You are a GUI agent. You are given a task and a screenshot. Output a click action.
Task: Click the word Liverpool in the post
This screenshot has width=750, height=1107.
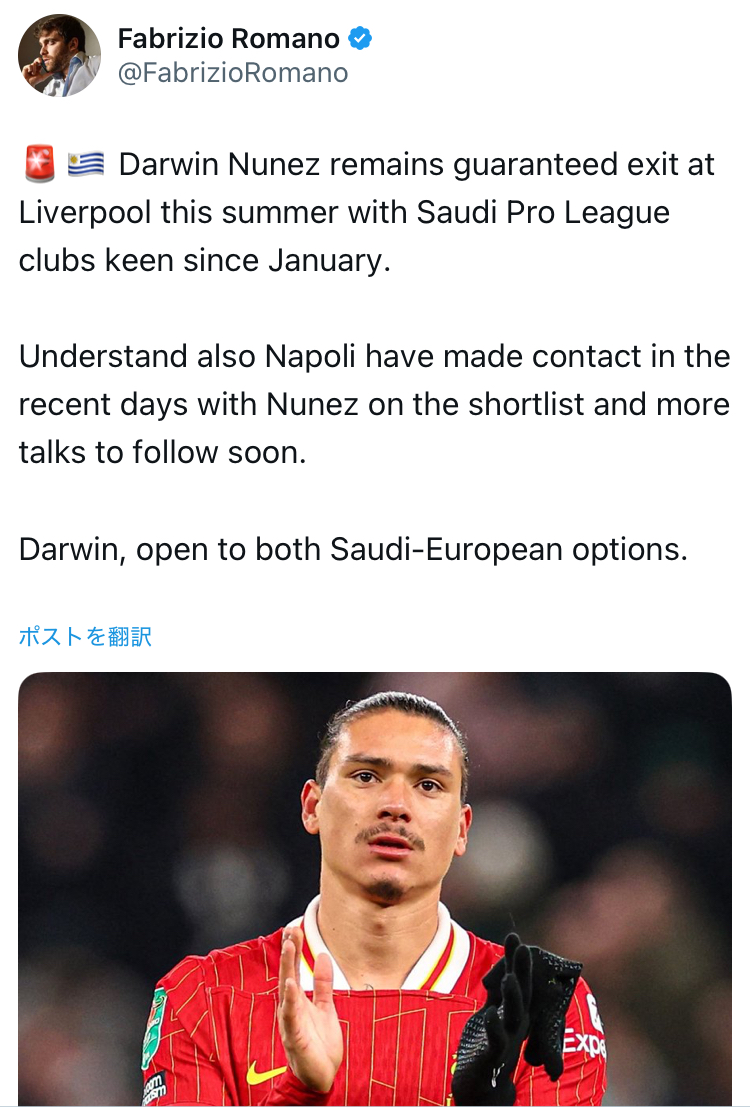point(85,213)
